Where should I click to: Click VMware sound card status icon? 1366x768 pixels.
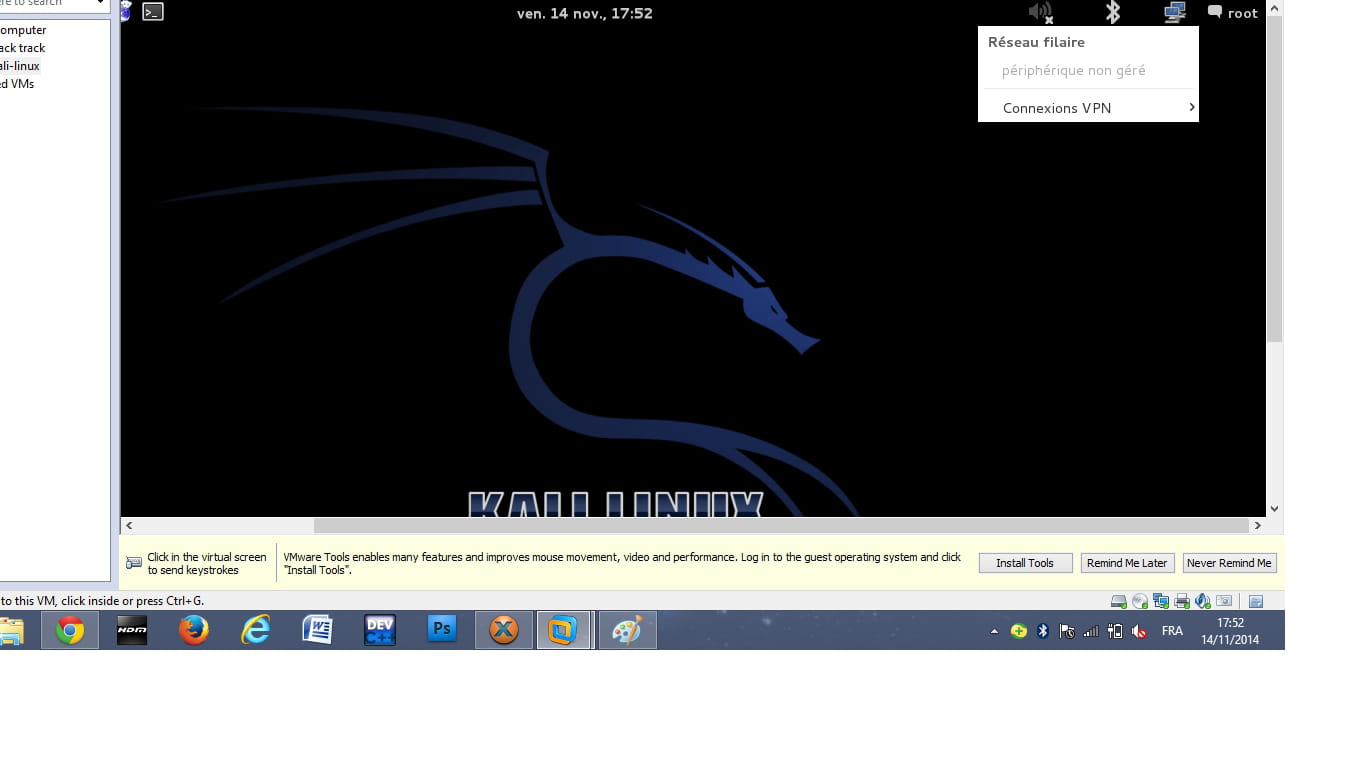tap(1203, 601)
